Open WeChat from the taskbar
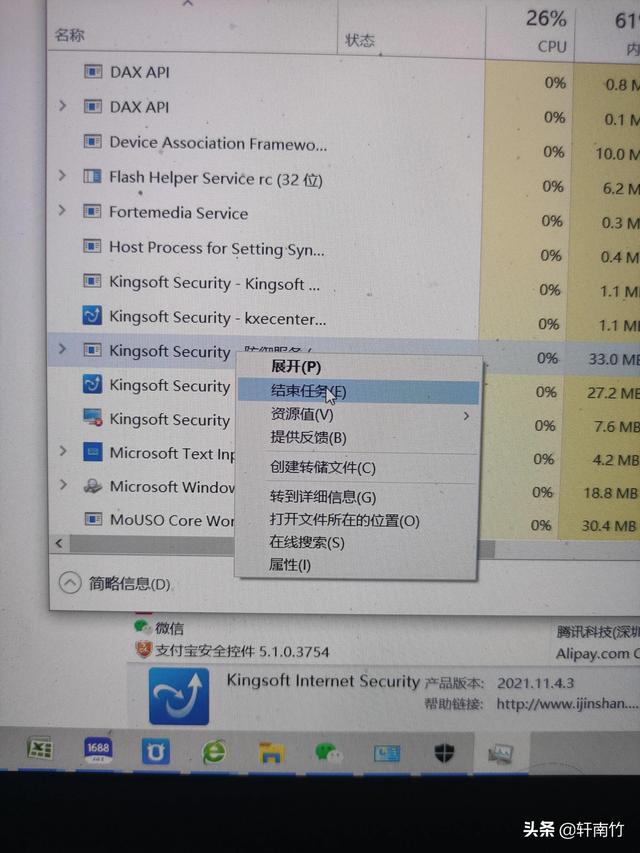The image size is (640, 853). (329, 752)
